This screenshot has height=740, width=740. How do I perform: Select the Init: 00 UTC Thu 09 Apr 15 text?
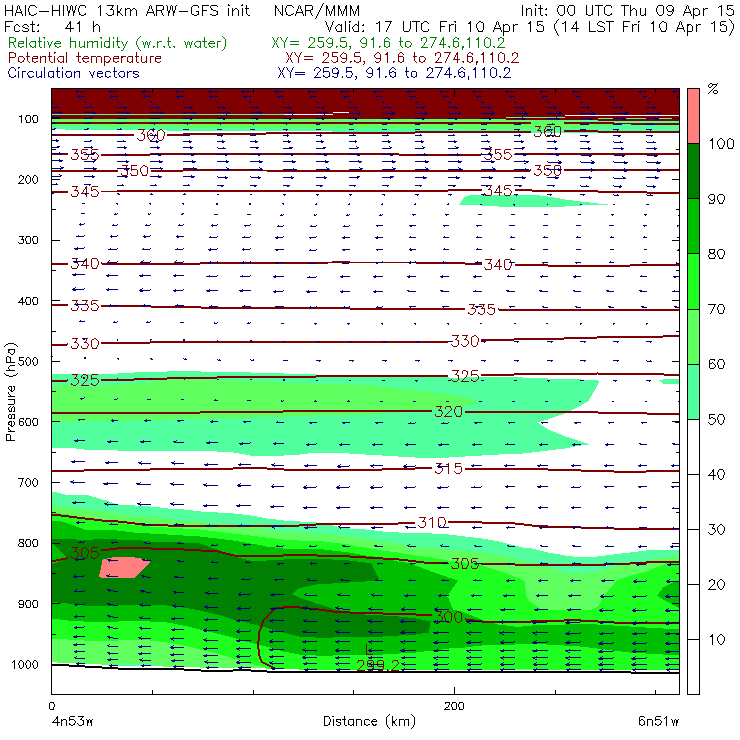[628, 10]
